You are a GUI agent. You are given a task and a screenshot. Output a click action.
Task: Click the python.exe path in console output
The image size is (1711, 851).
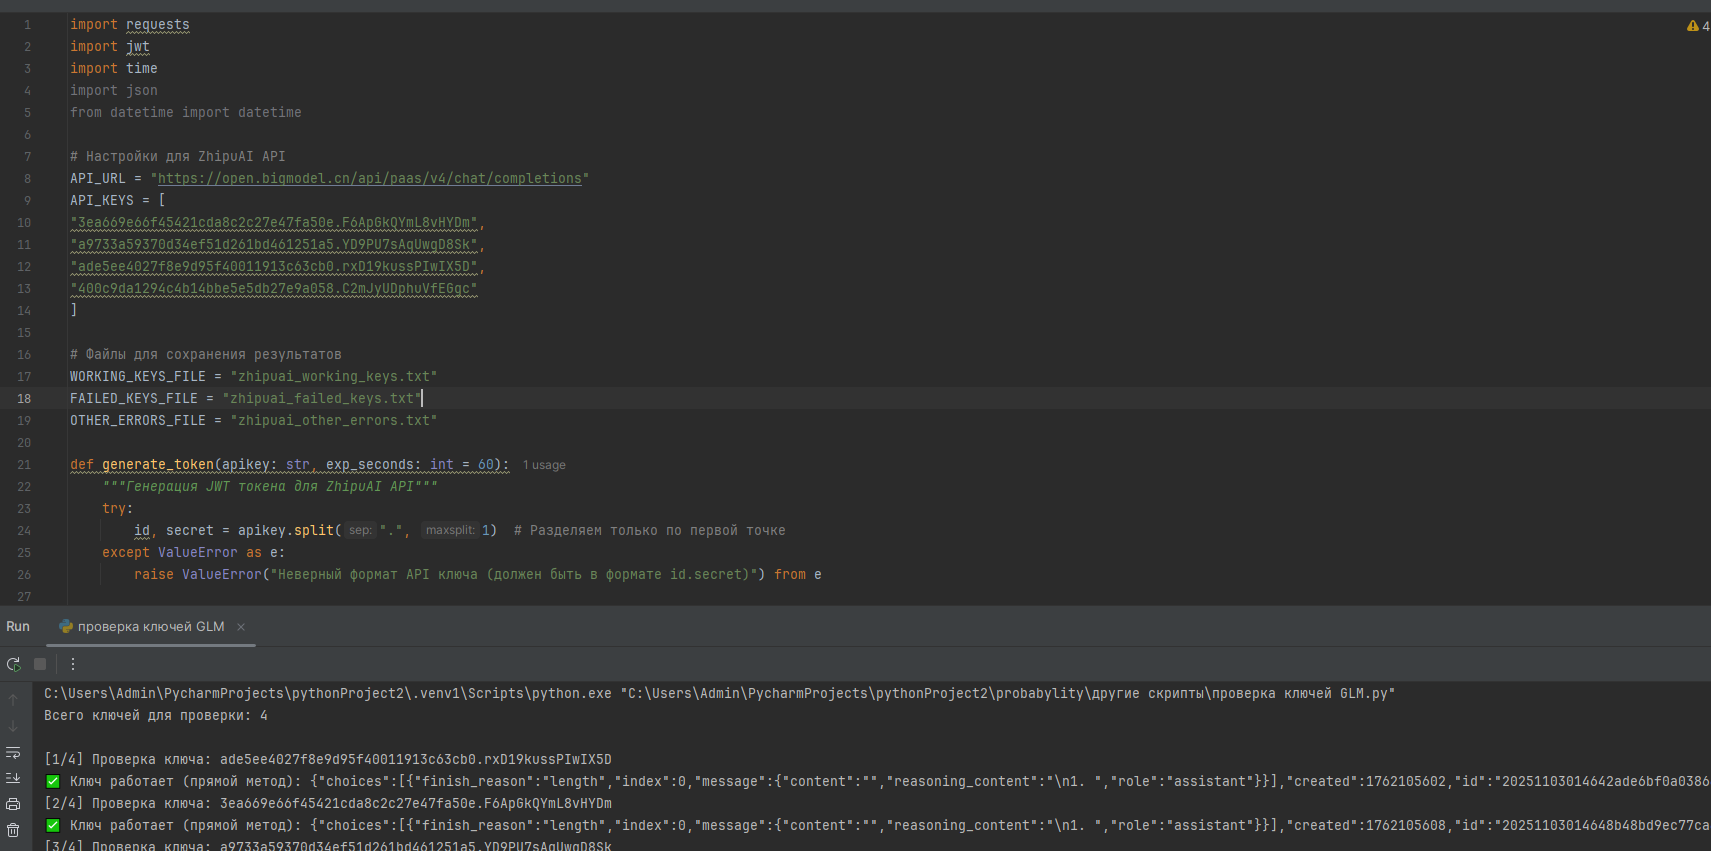pyautogui.click(x=327, y=694)
